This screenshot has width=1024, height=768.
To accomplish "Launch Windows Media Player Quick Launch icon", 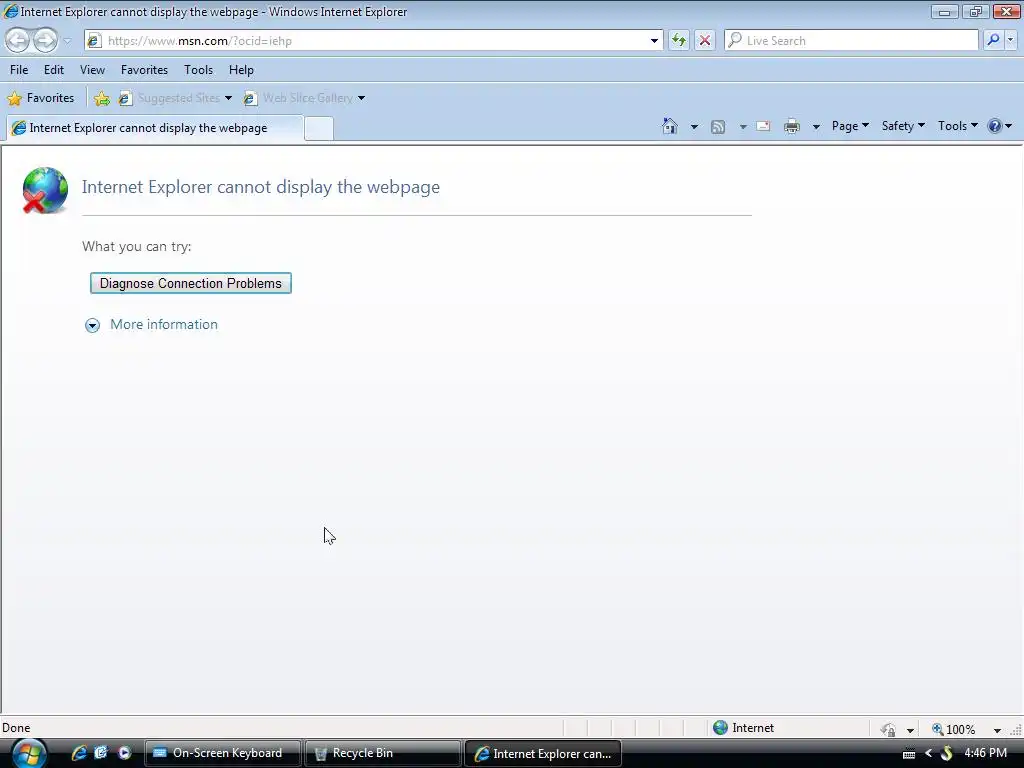I will [124, 753].
